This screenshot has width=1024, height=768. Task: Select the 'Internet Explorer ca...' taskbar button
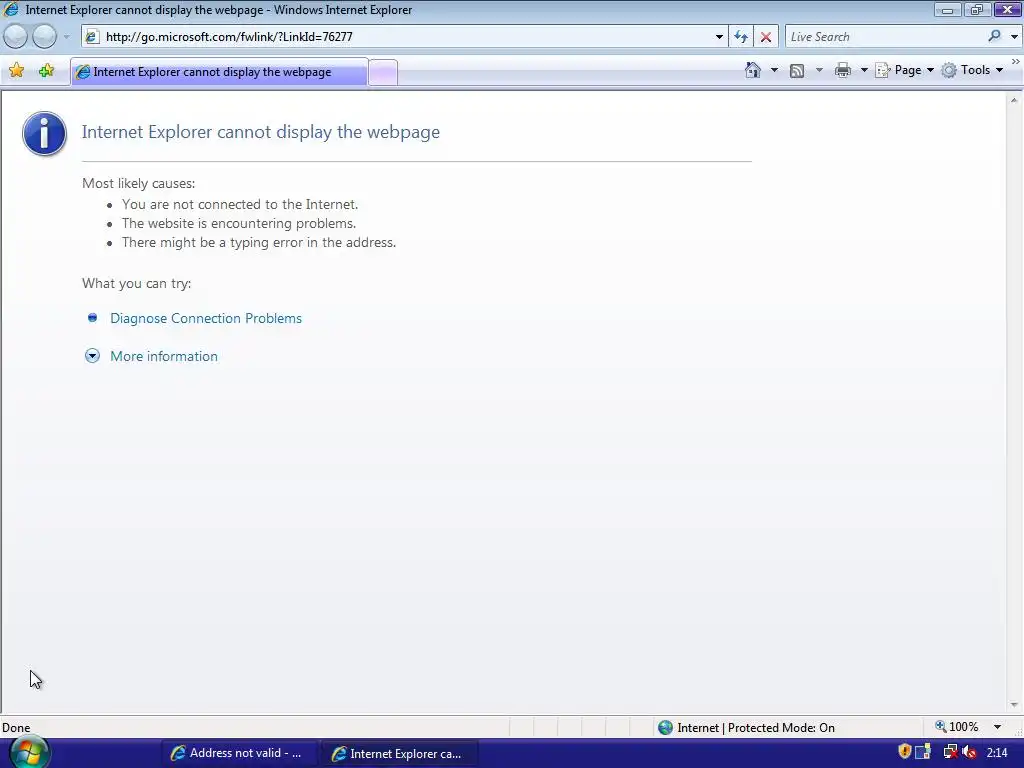[x=398, y=753]
